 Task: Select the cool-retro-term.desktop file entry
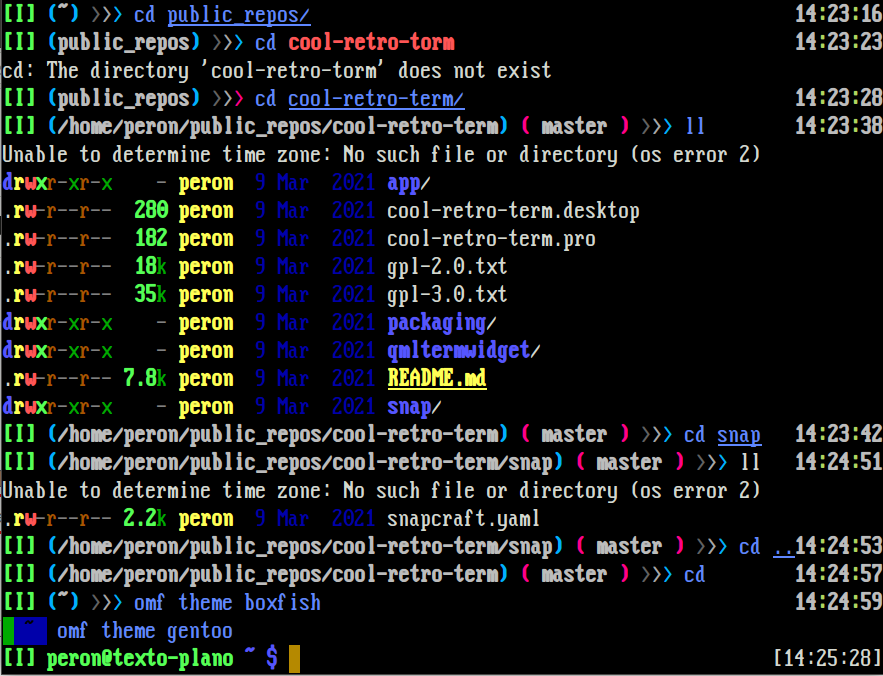pyautogui.click(x=513, y=211)
